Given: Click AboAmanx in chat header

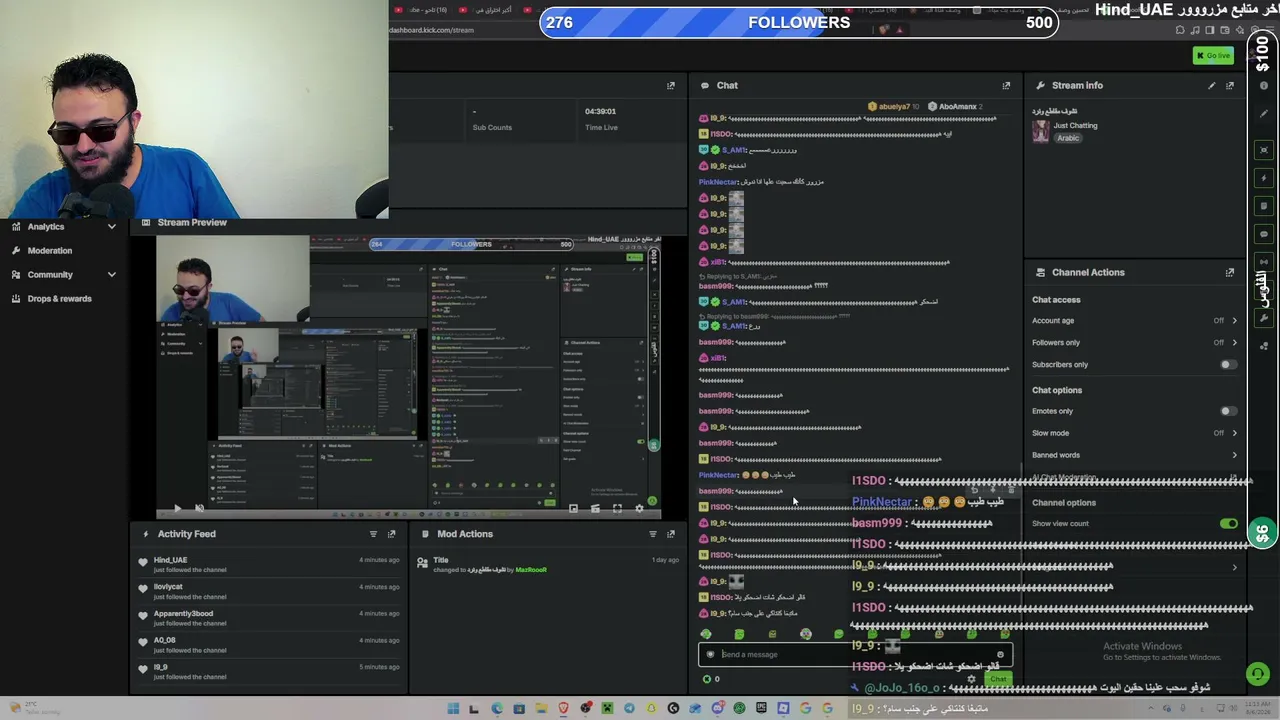Looking at the screenshot, I should tap(955, 107).
